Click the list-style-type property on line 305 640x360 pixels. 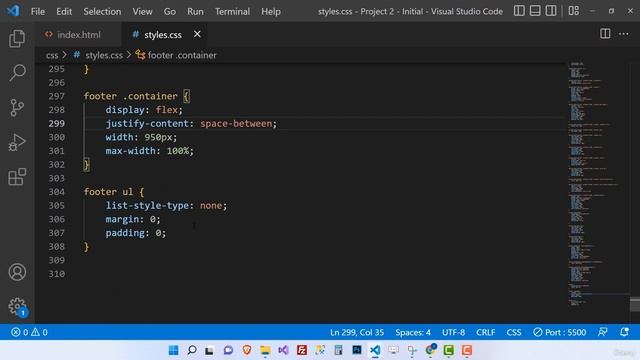[x=147, y=205]
